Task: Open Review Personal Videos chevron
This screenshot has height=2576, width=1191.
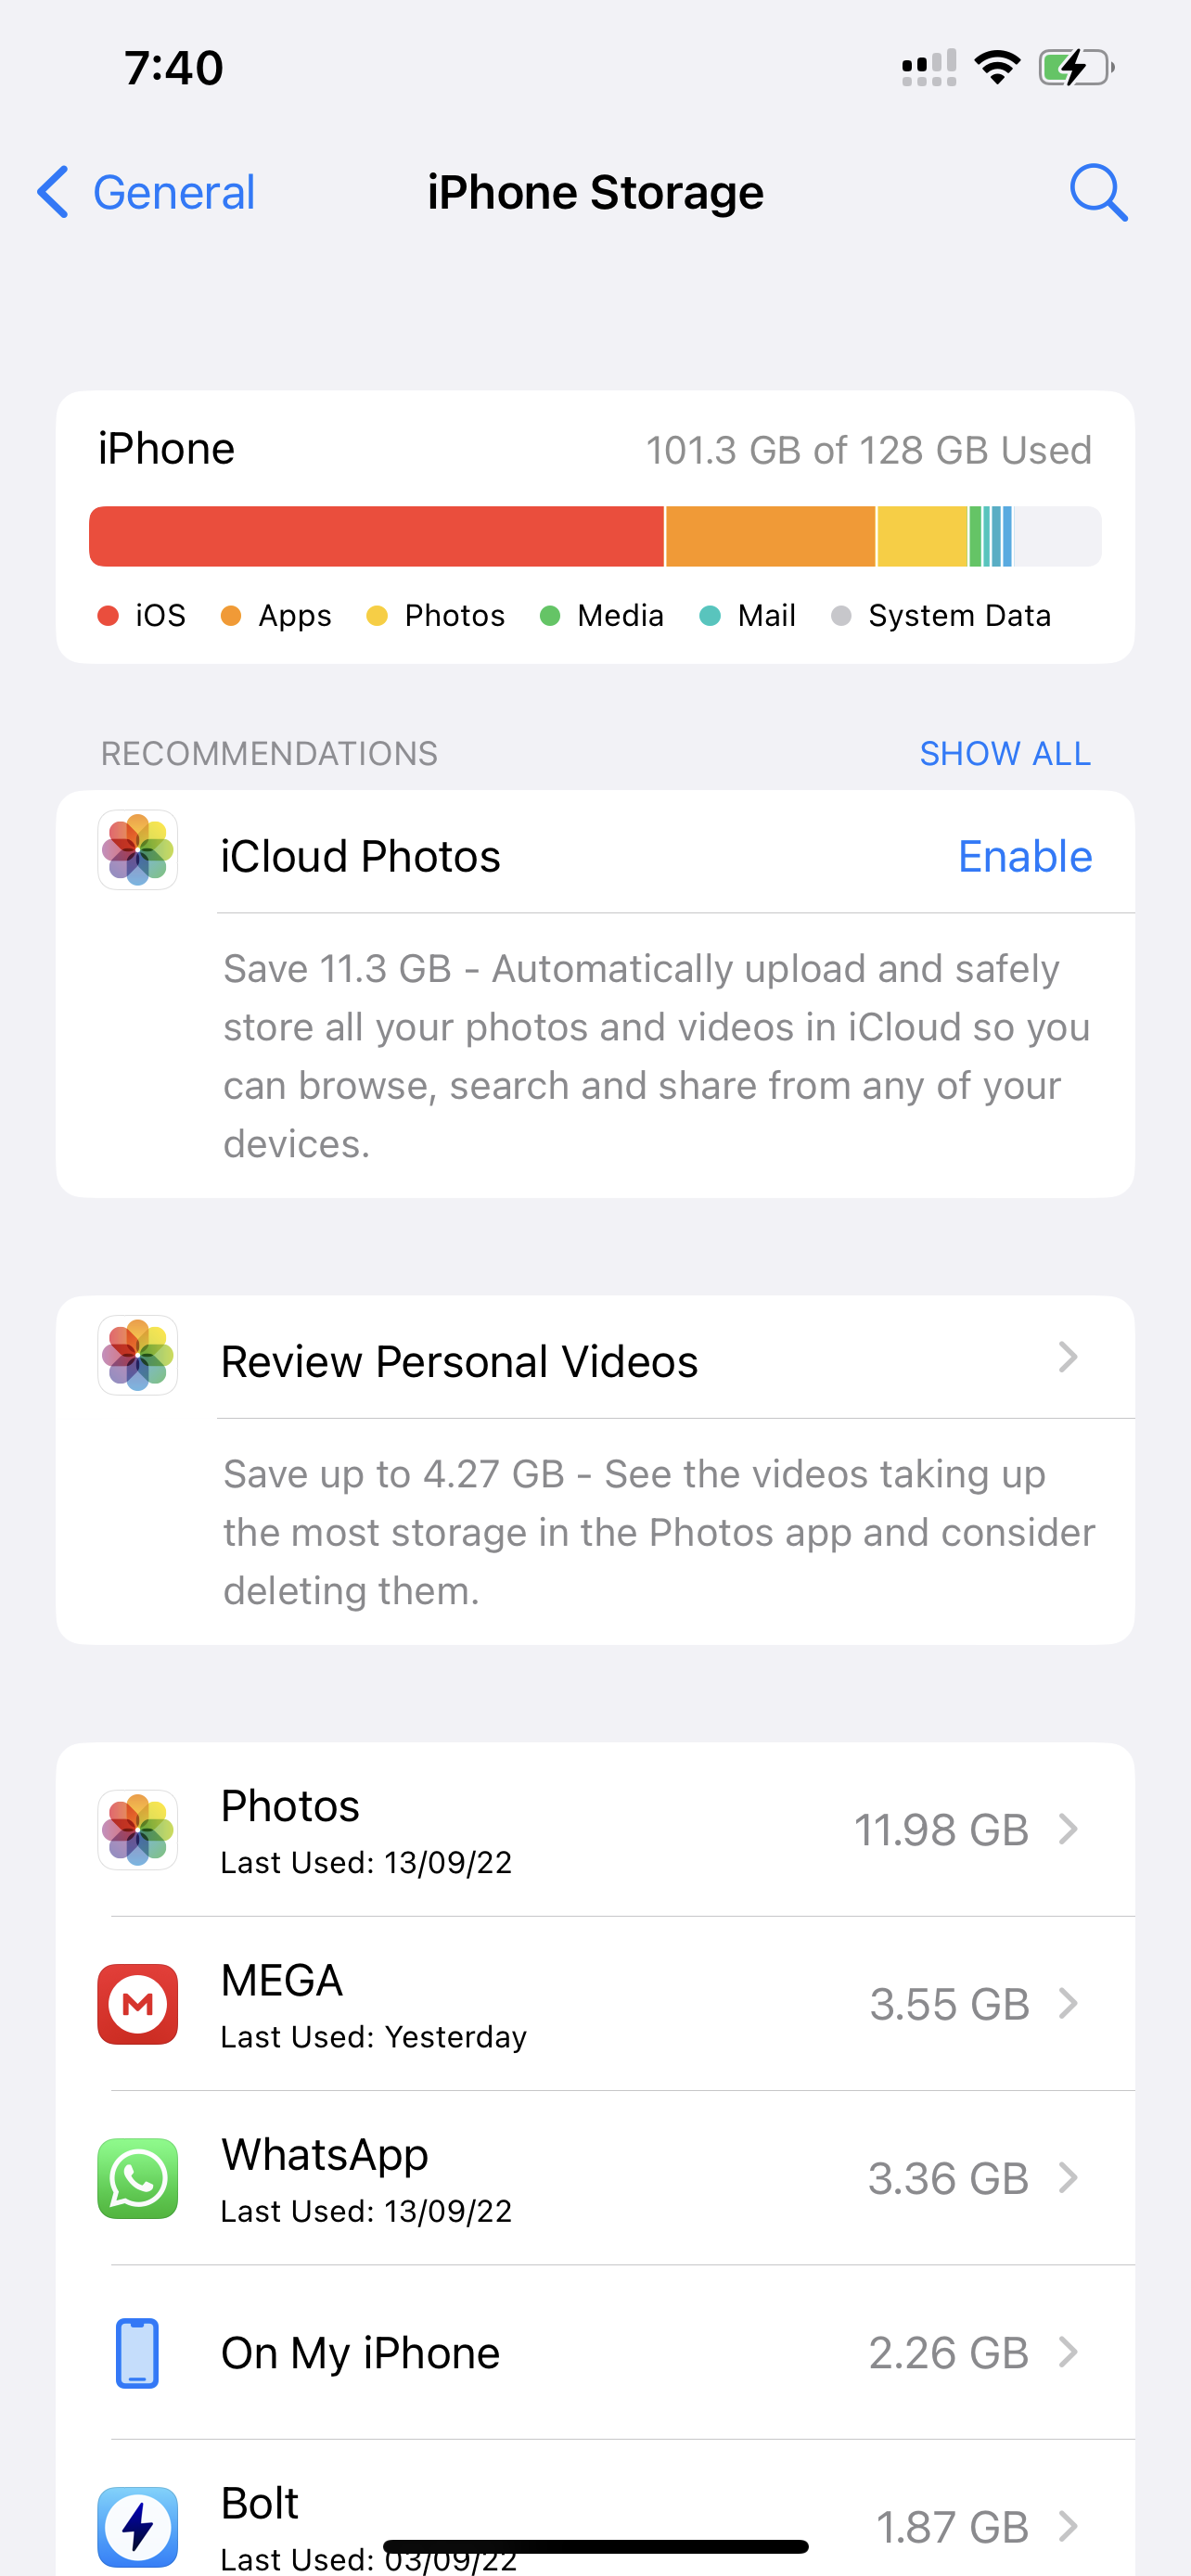Action: pos(1068,1357)
